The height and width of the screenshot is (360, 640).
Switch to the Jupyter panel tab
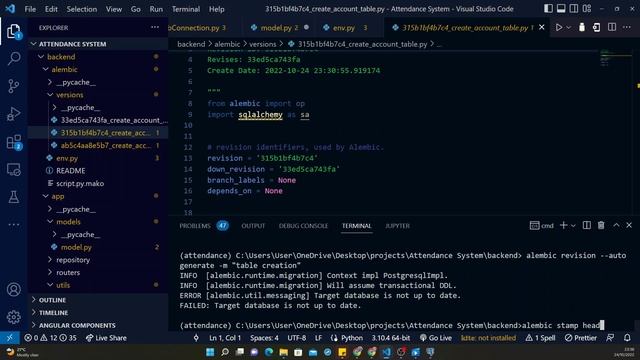397,226
